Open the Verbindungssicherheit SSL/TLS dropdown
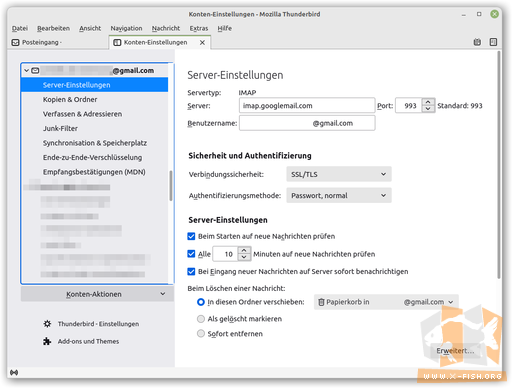512x388 pixels. pyautogui.click(x=339, y=174)
